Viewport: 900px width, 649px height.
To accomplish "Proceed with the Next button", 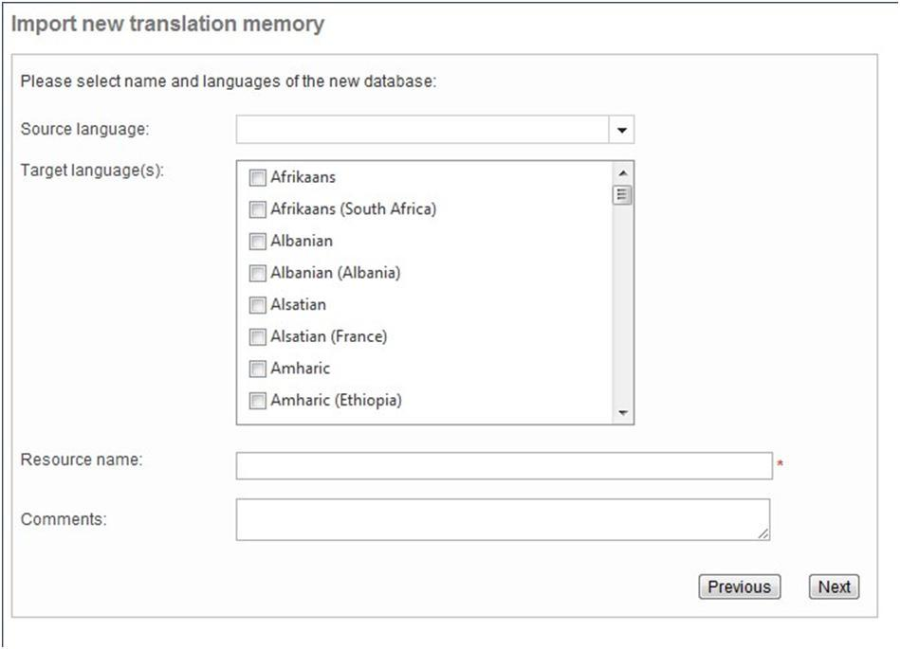I will coord(834,587).
